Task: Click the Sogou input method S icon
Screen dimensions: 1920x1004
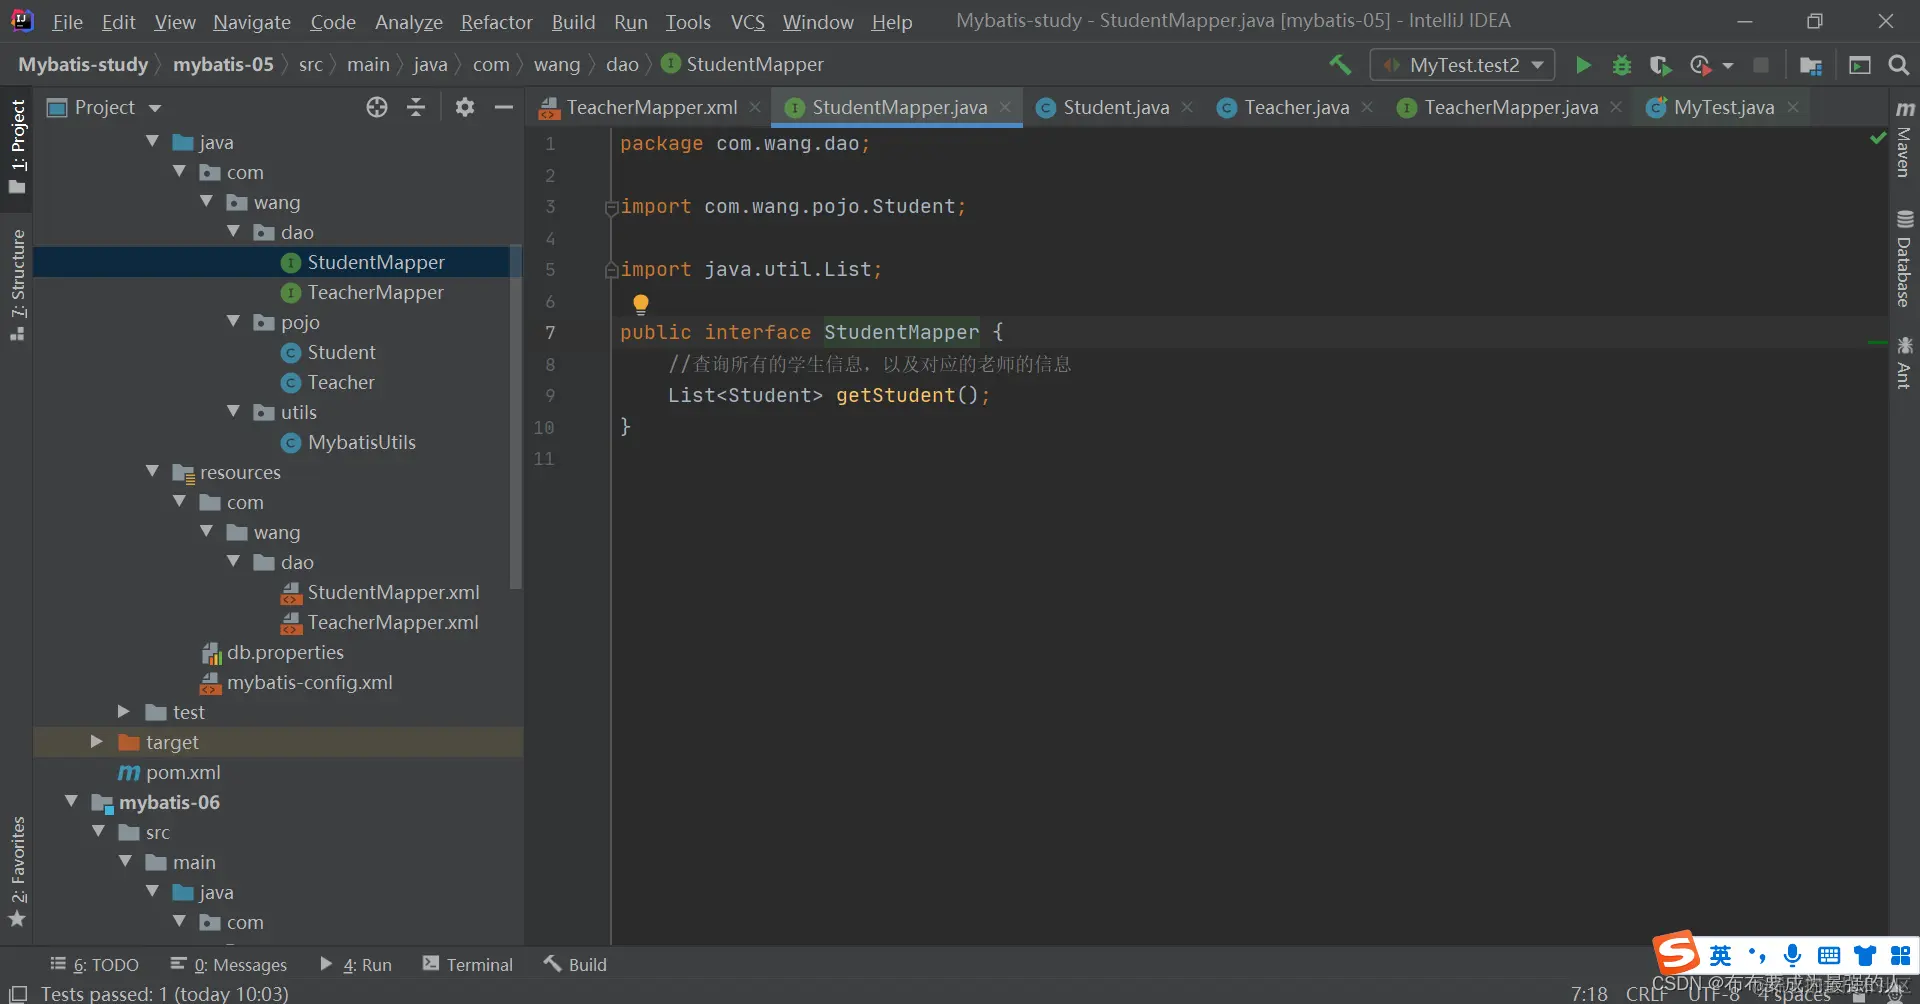Action: (1676, 954)
